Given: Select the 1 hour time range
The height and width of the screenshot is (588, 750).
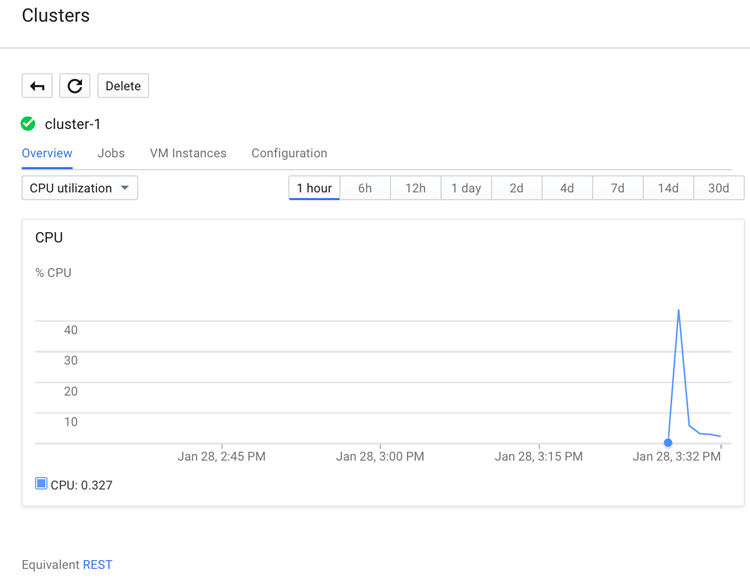Looking at the screenshot, I should 314,188.
